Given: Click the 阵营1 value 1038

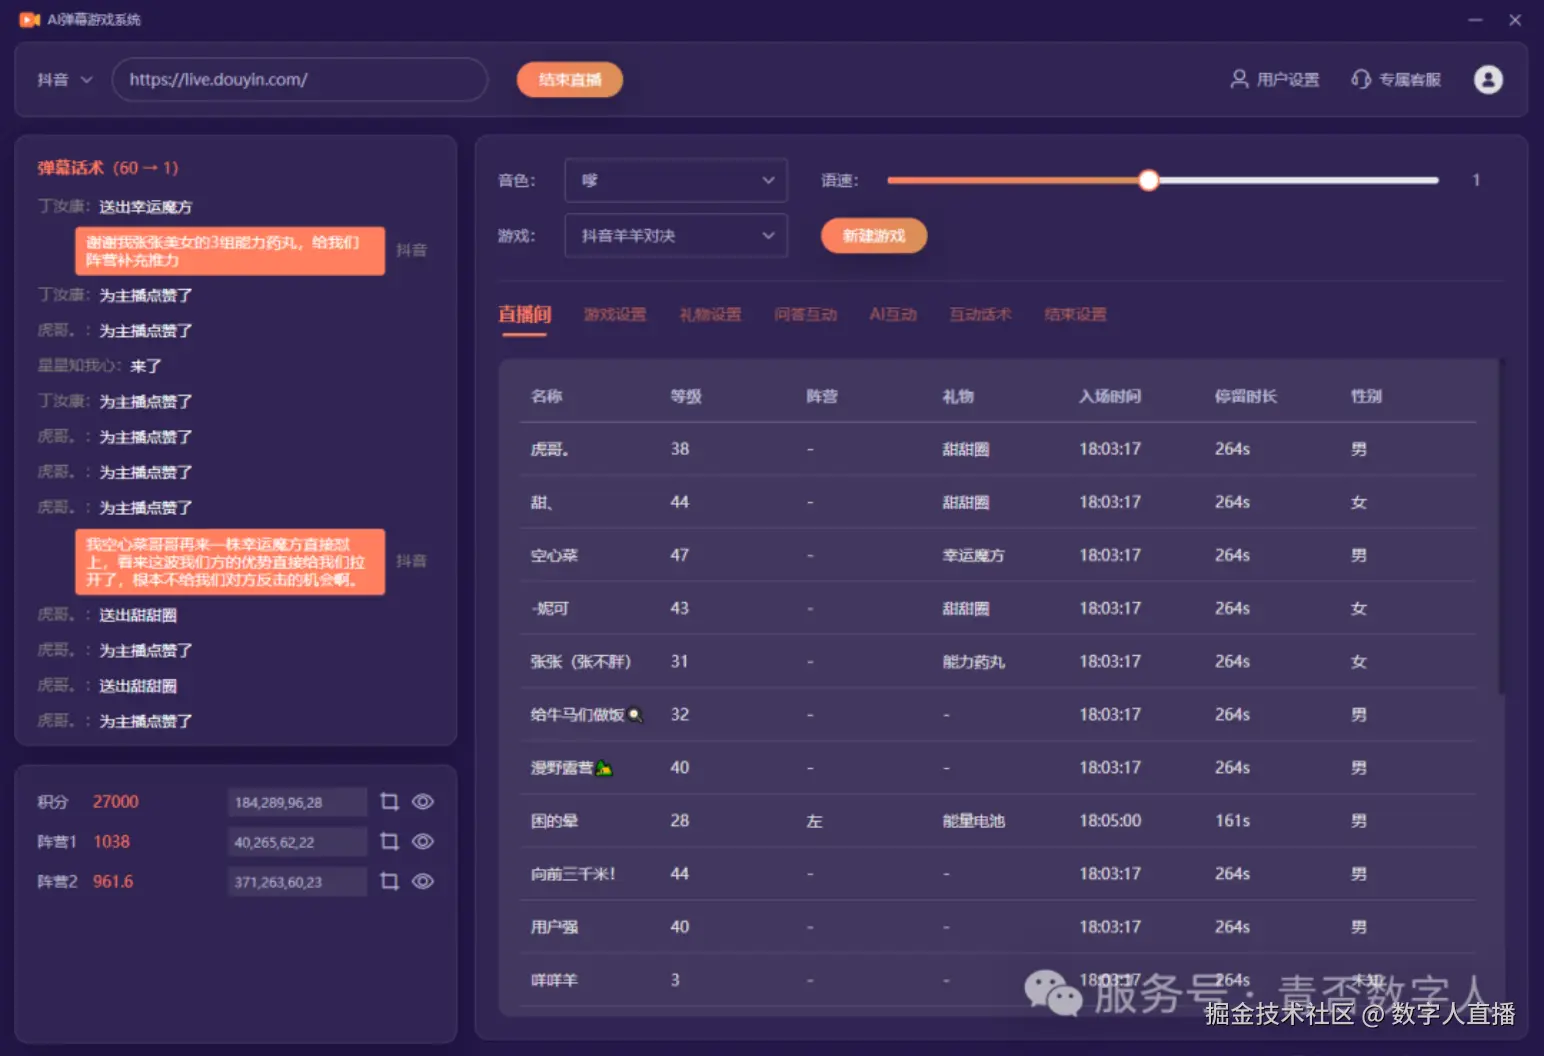Looking at the screenshot, I should 111,841.
